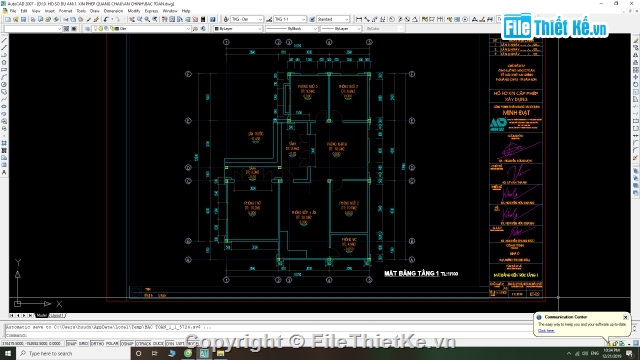Click the Plot printer icon

point(33,20)
